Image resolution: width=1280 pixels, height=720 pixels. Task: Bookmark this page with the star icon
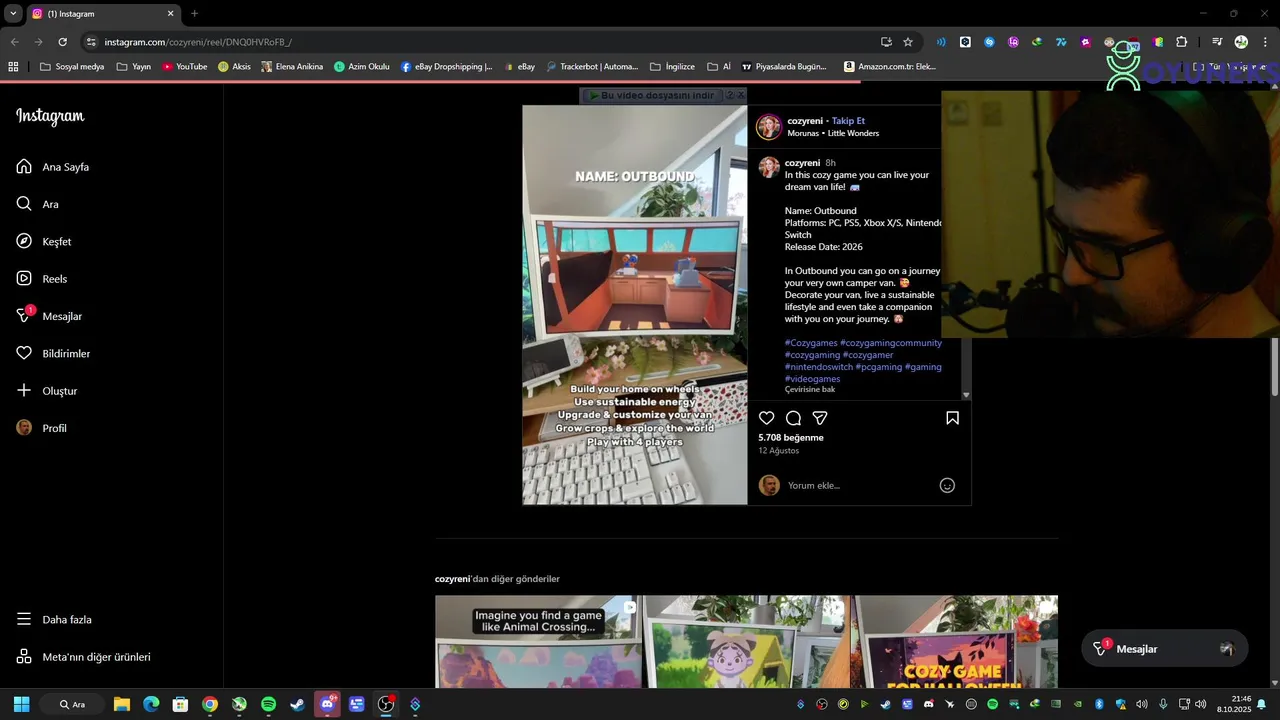908,42
